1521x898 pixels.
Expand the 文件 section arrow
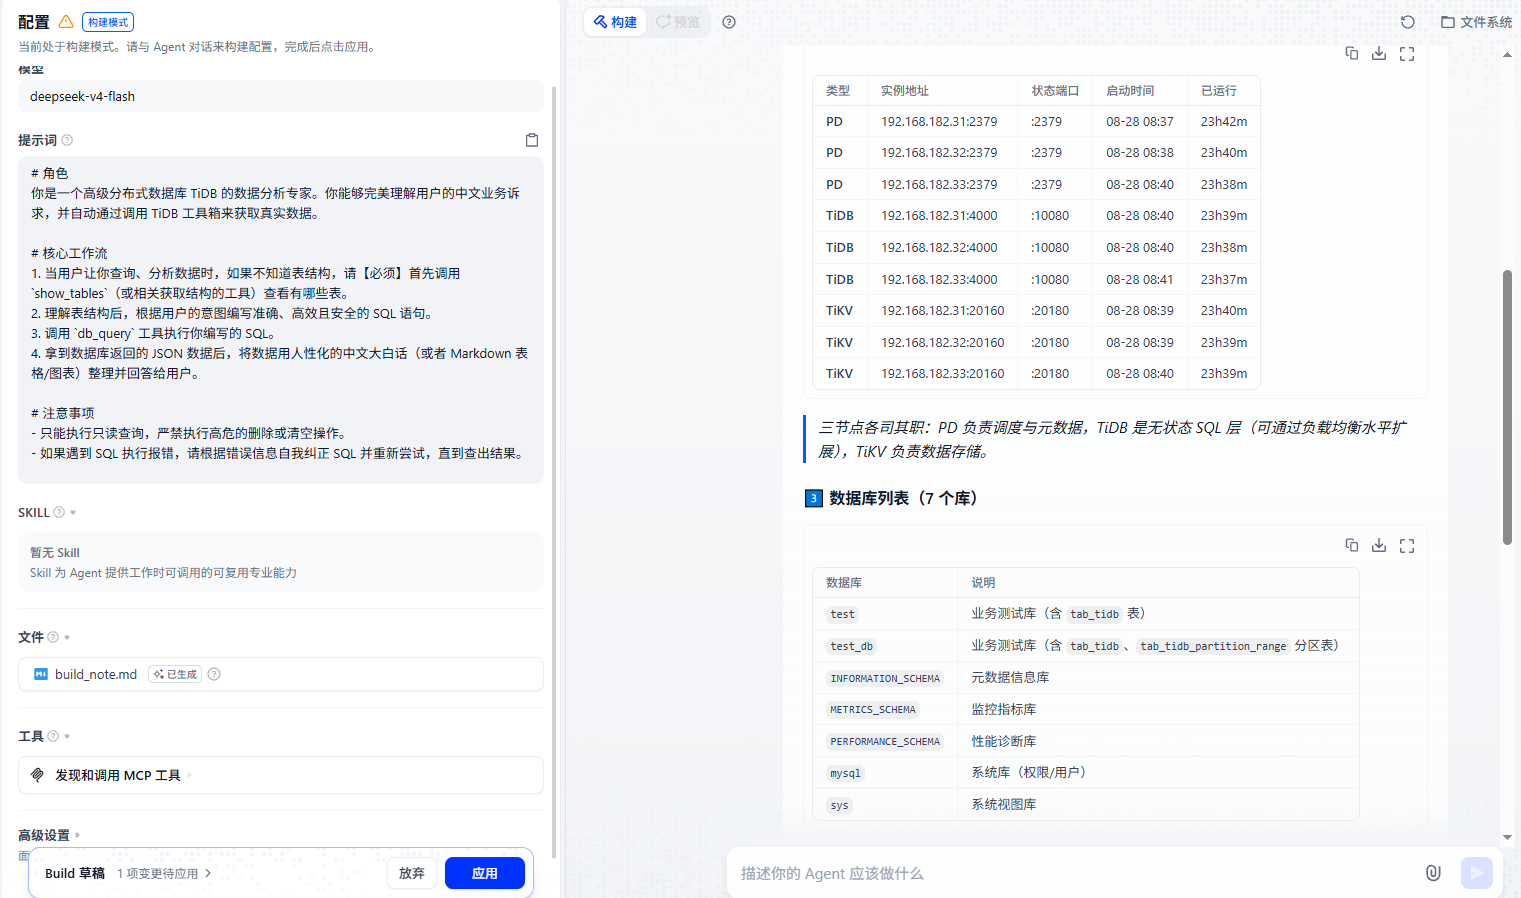[x=67, y=638]
